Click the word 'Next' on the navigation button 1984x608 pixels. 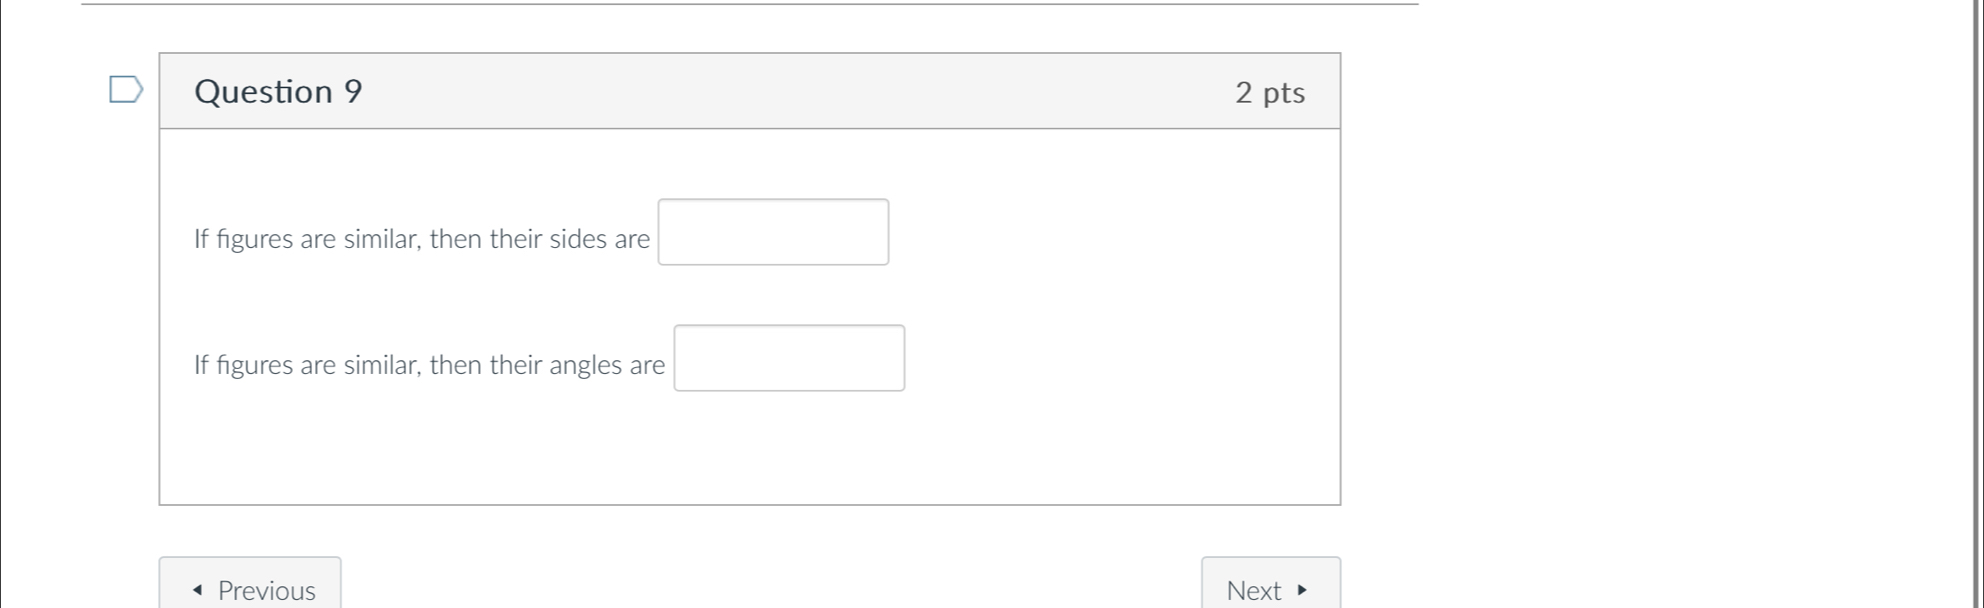1254,591
